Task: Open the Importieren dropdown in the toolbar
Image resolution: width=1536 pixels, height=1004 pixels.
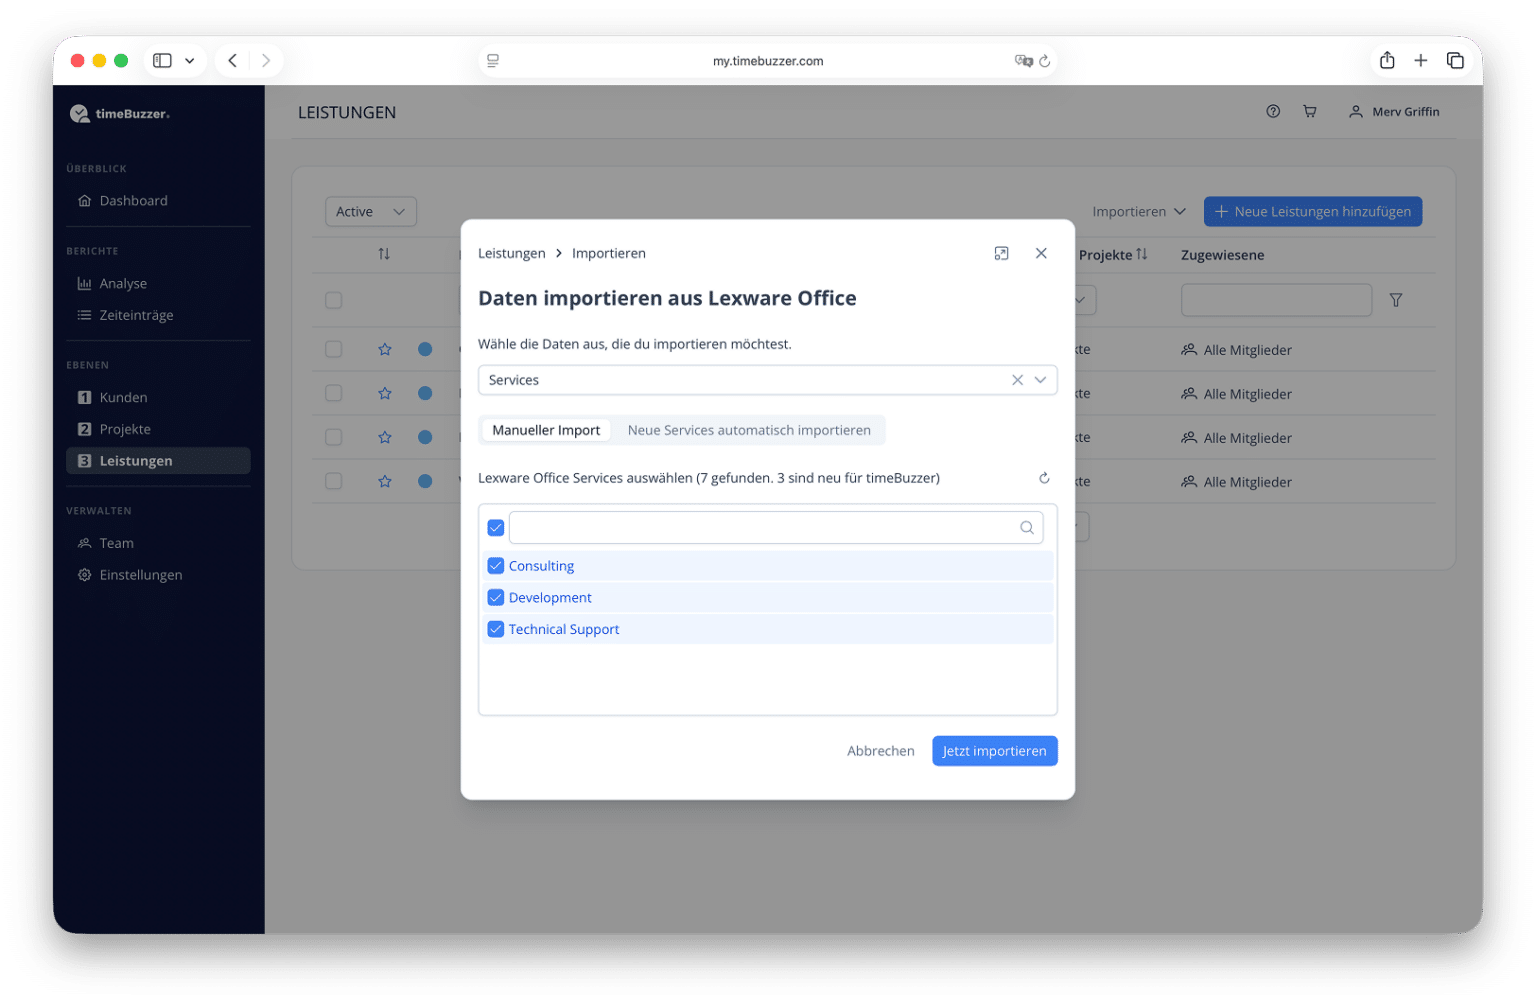Action: click(x=1139, y=212)
